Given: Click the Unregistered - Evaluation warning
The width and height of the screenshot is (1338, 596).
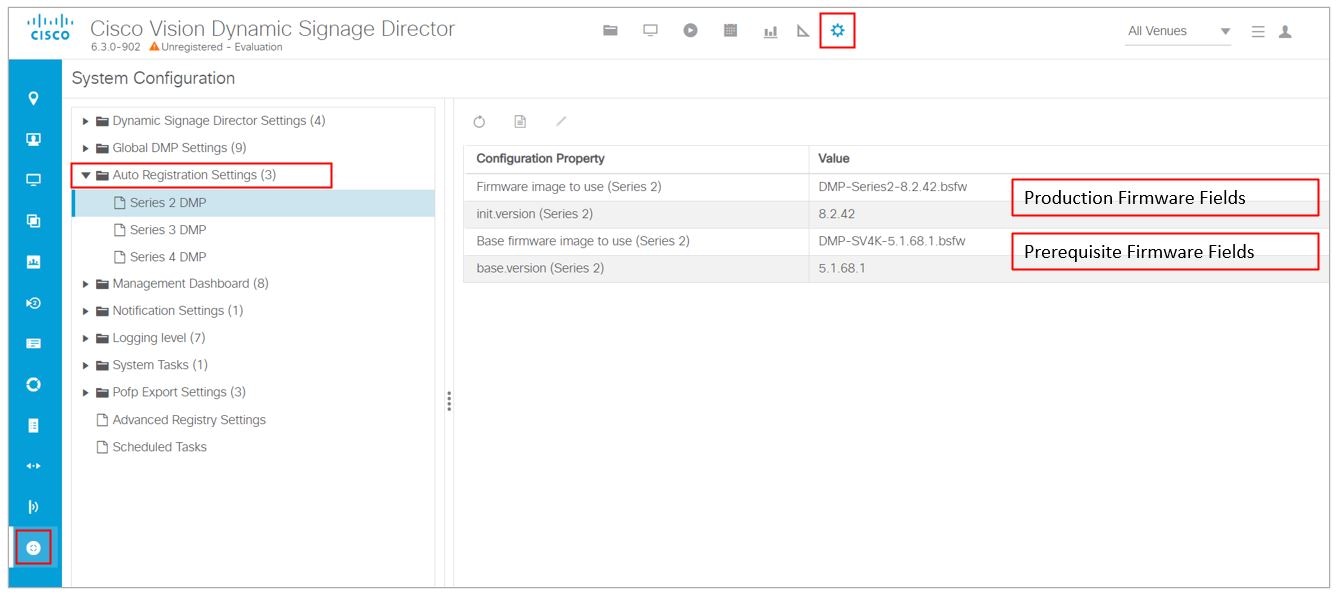Looking at the screenshot, I should pos(215,47).
